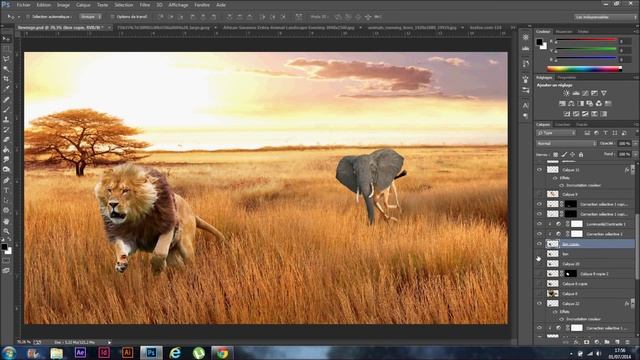Screen dimensions: 640x360
Task: Open the Fichier menu
Action: tap(24, 5)
